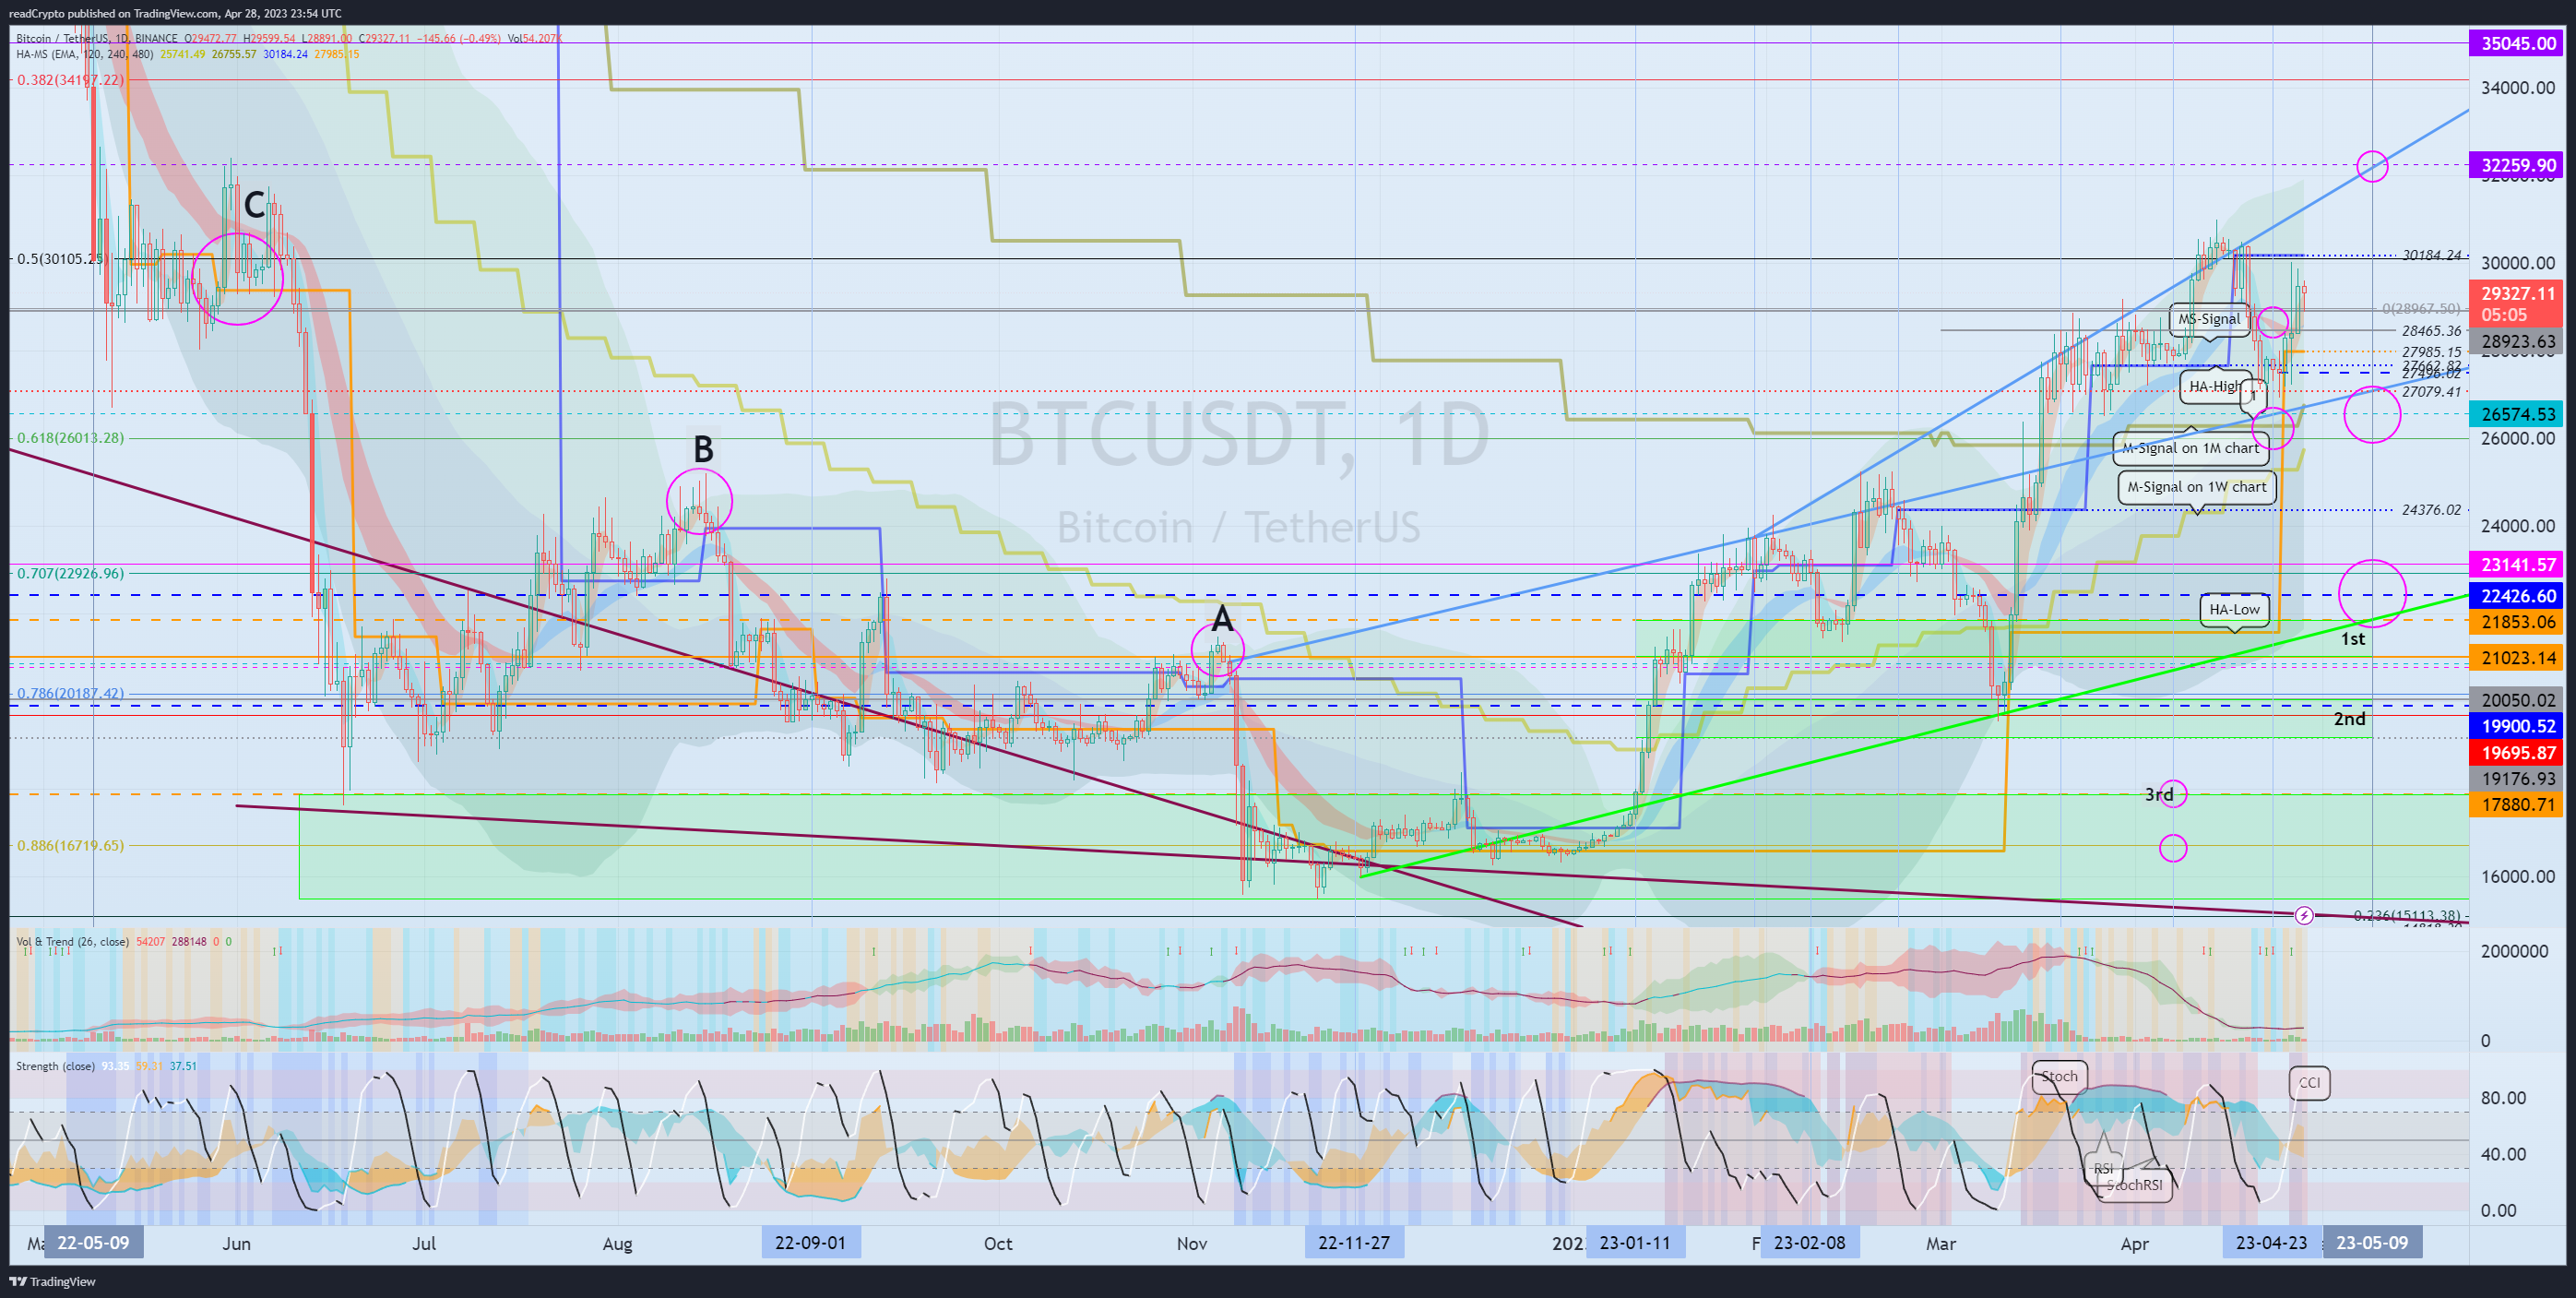
Task: Select the CCI callout in Strength pane
Action: pyautogui.click(x=2310, y=1083)
